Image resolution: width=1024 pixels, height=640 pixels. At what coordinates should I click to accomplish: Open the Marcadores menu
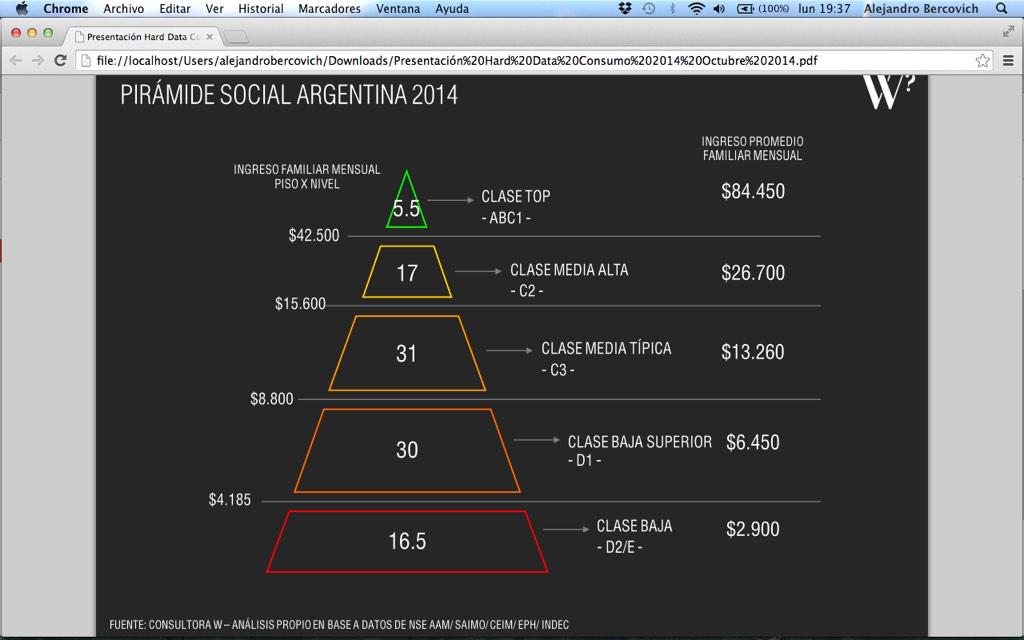[329, 8]
